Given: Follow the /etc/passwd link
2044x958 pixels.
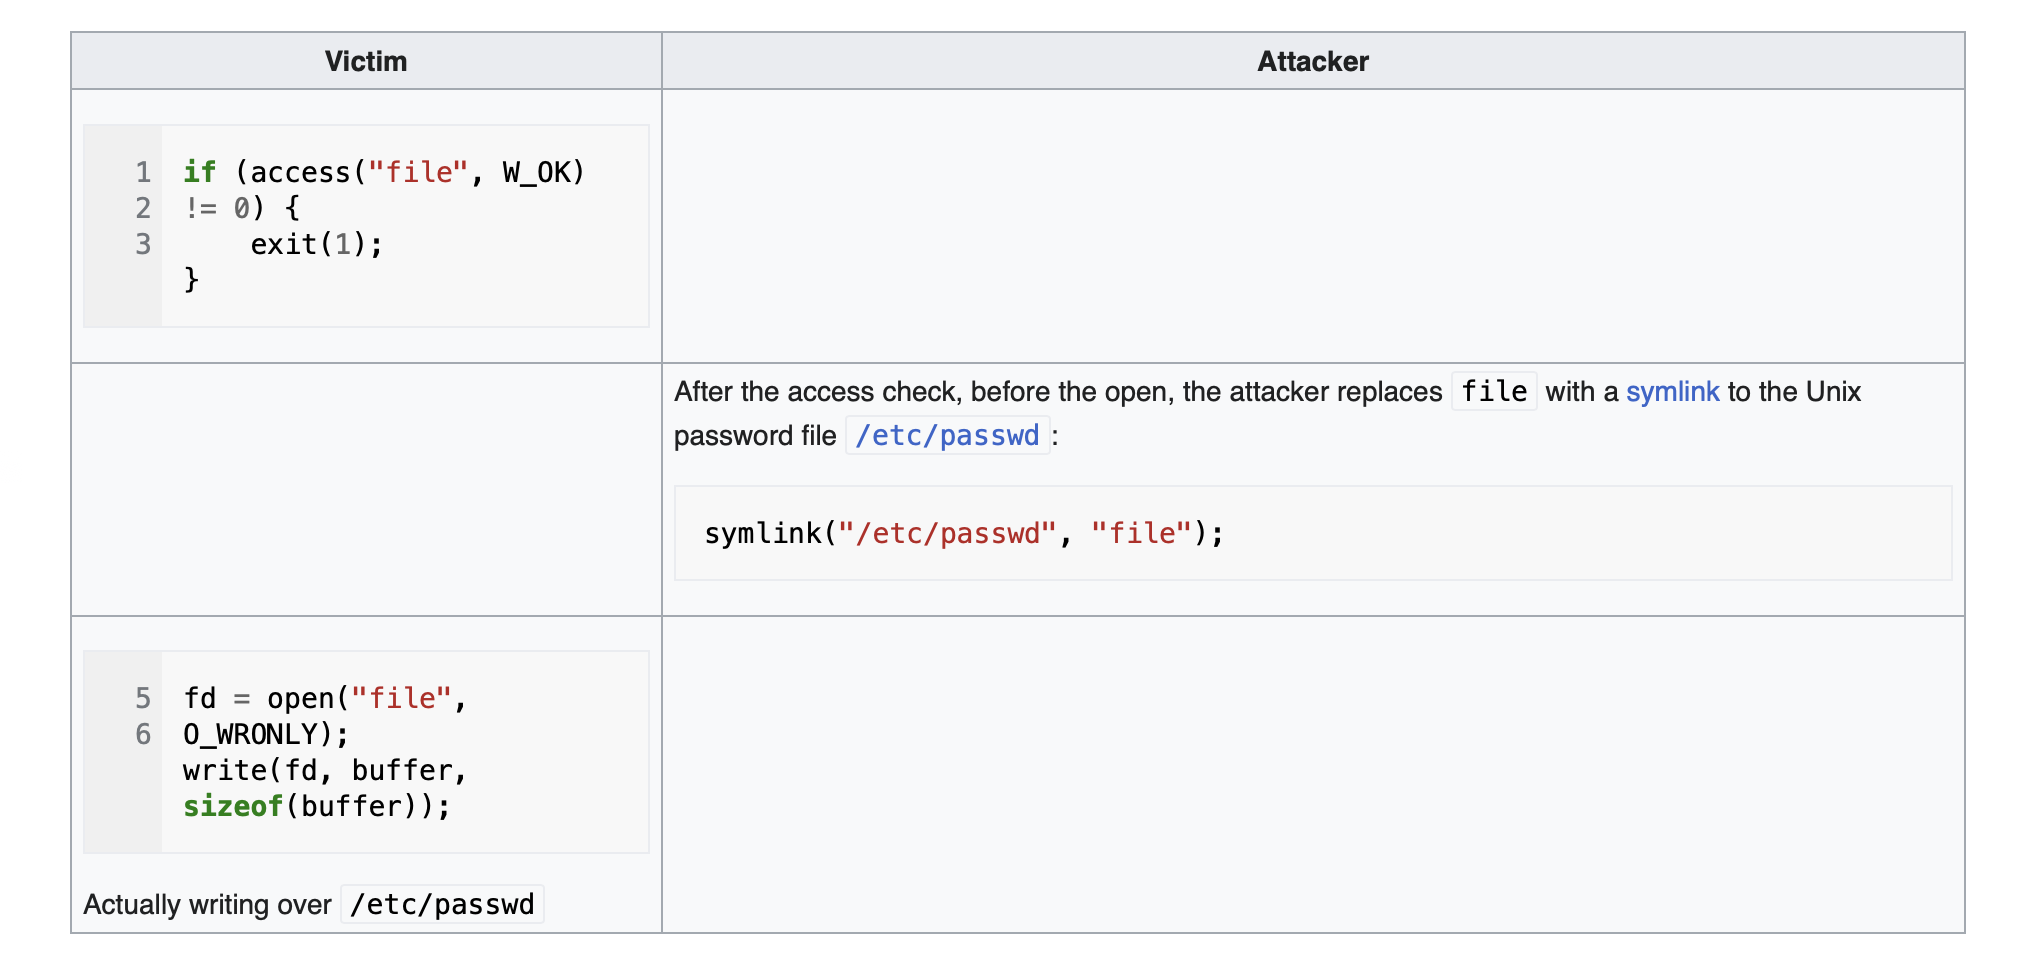Looking at the screenshot, I should pos(947,435).
